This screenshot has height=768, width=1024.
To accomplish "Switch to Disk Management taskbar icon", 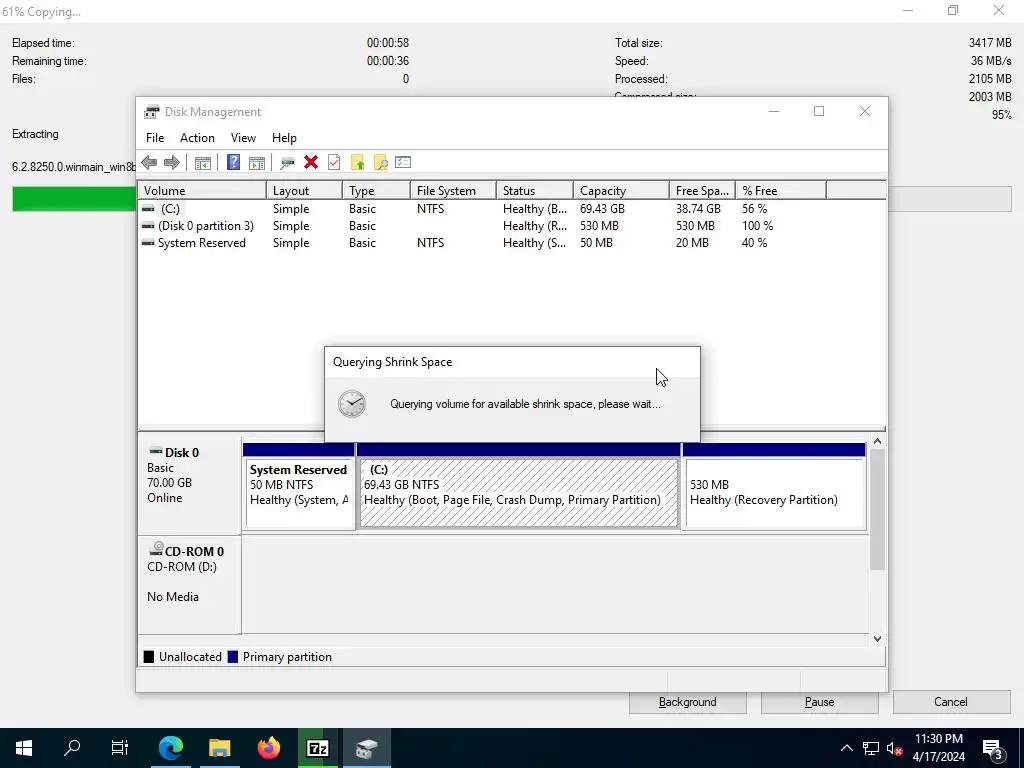I will tap(366, 748).
